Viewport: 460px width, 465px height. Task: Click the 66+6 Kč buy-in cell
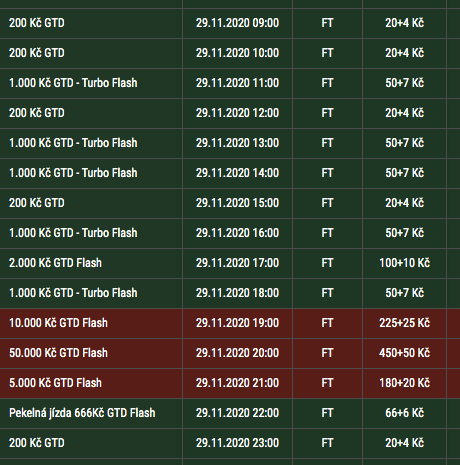coord(404,413)
